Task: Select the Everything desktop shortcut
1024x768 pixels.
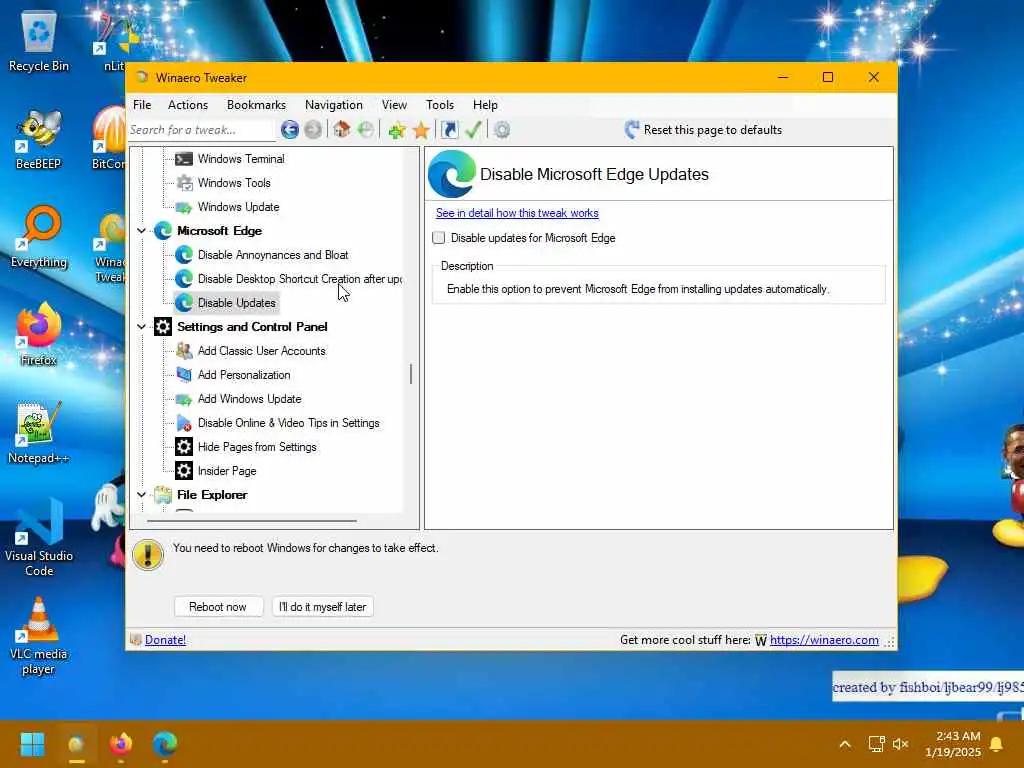Action: click(39, 237)
